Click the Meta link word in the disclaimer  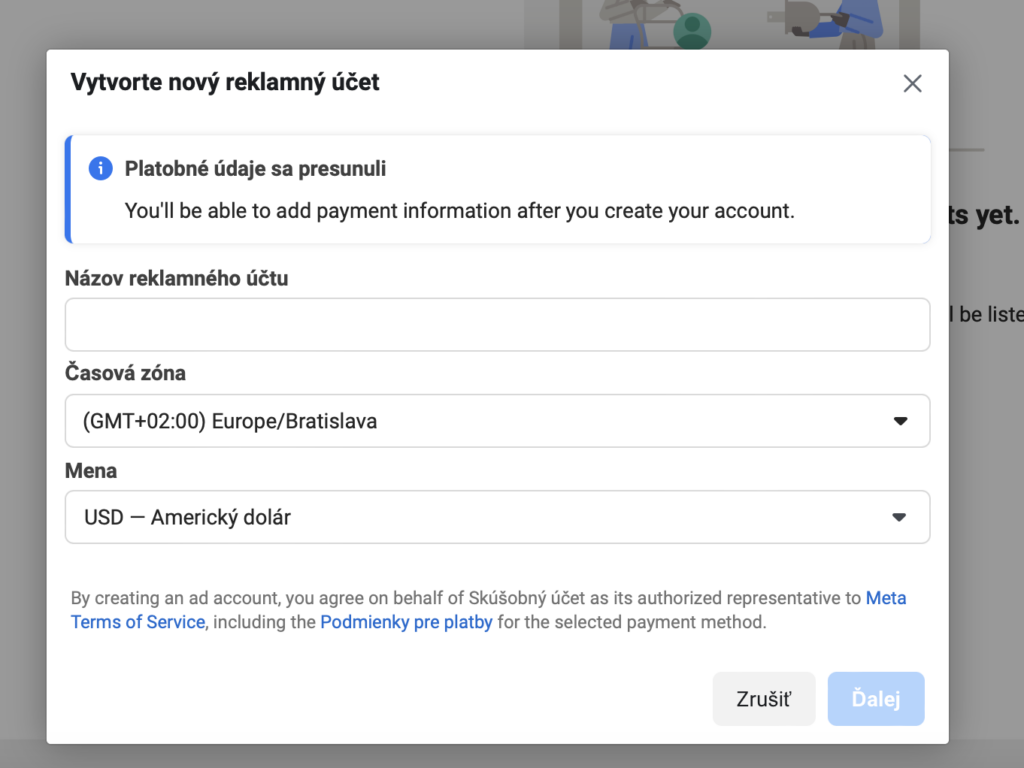(886, 598)
